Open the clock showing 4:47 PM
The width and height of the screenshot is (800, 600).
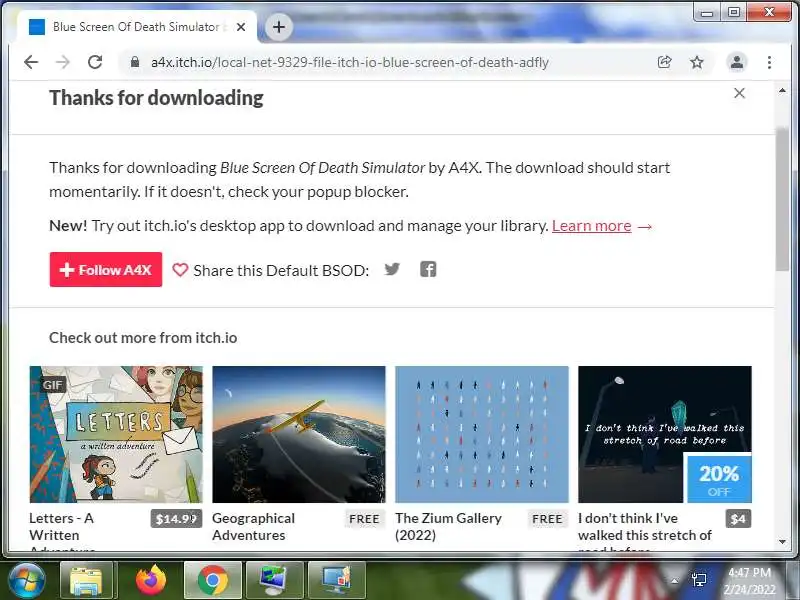pyautogui.click(x=750, y=581)
